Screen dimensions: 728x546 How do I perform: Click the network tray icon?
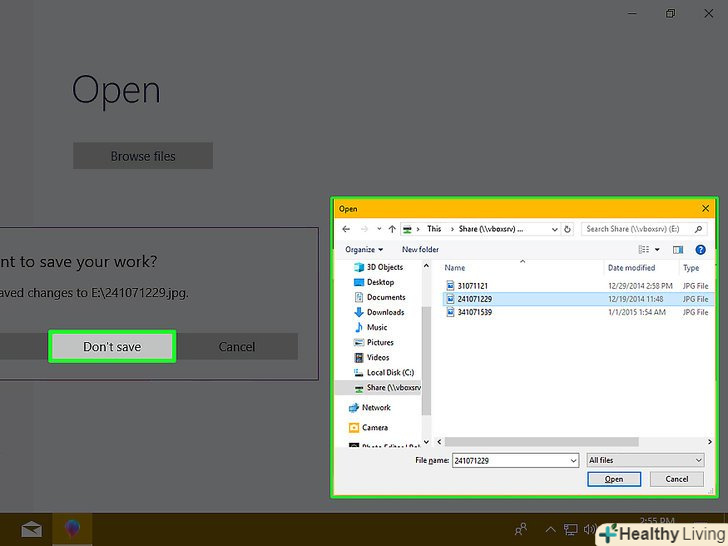pos(571,529)
